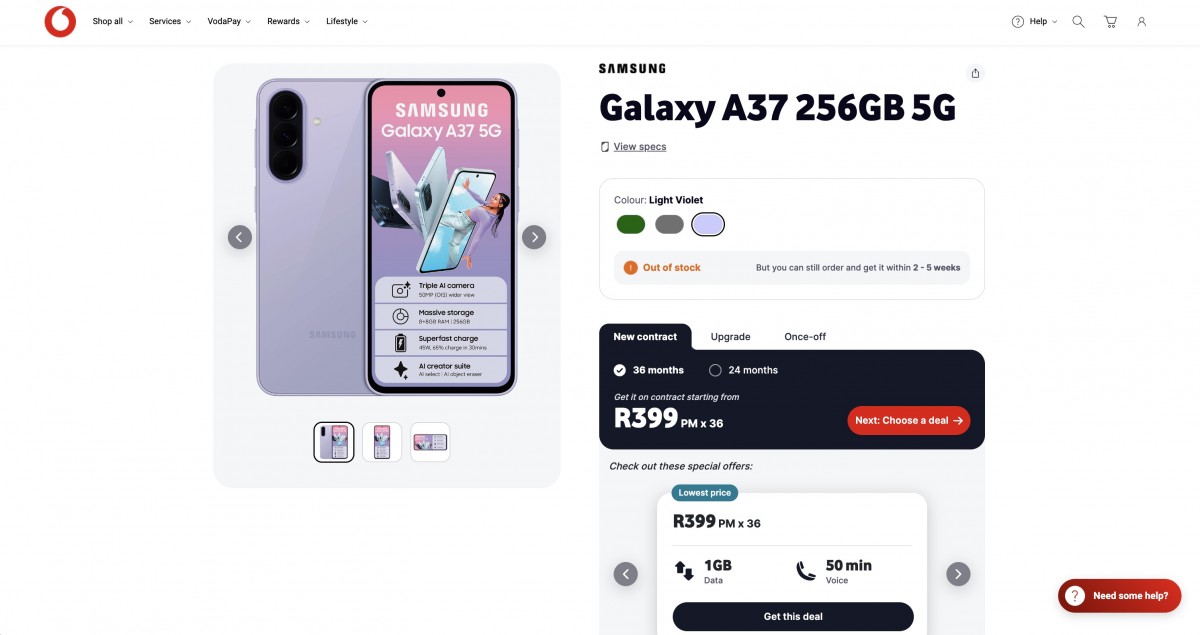This screenshot has width=1200, height=635.
Task: Show previous product image with left arrow
Action: point(240,237)
